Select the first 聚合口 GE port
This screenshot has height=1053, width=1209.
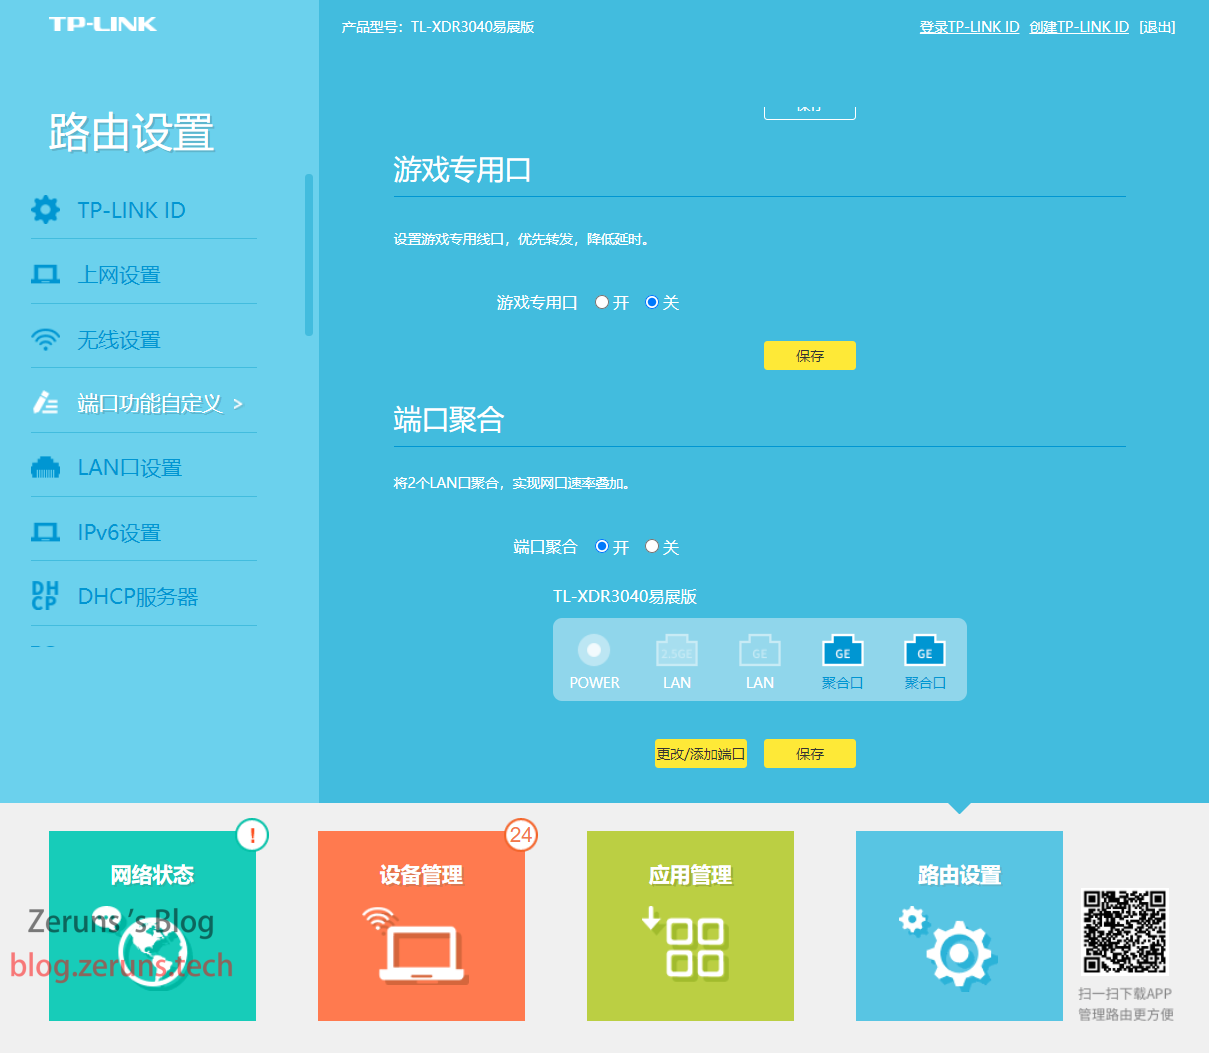click(842, 651)
